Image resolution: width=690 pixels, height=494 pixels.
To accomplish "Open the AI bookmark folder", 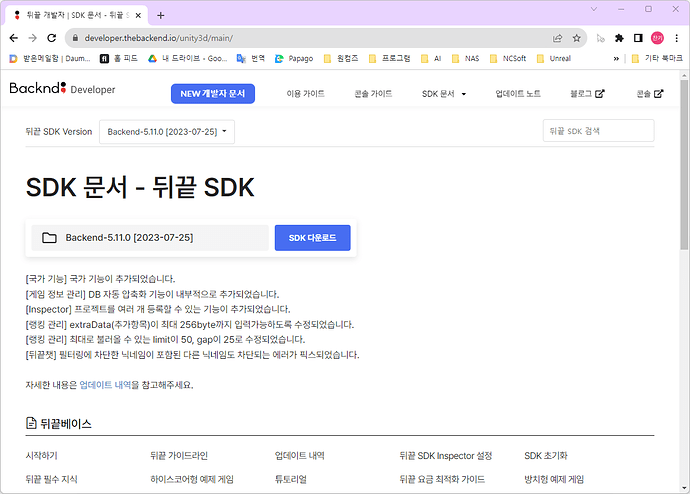I will coord(431,59).
